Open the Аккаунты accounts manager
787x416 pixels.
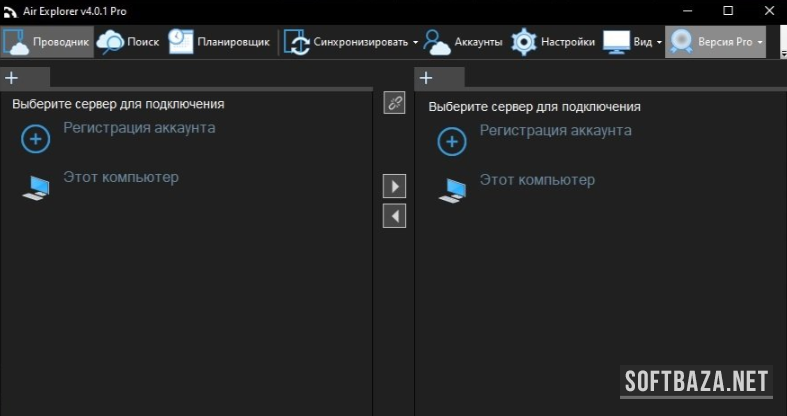click(x=437, y=42)
